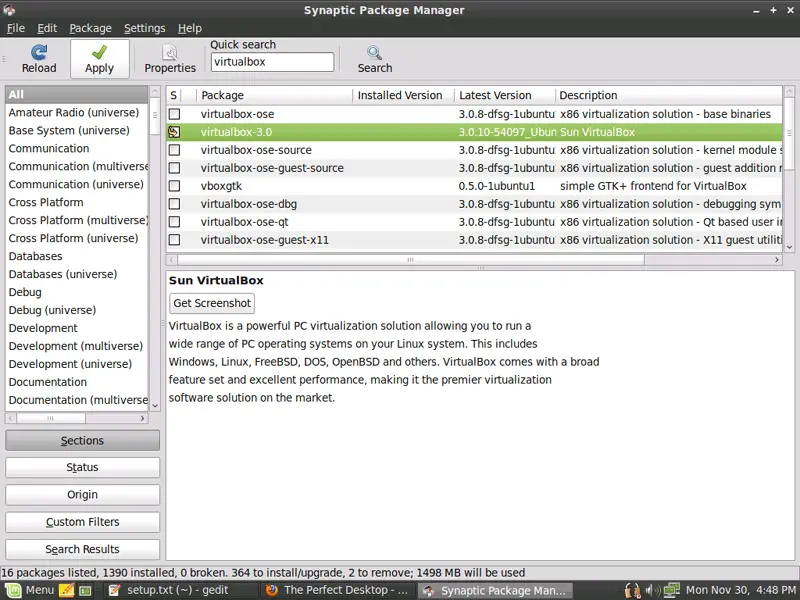
Task: Click the notes icon beside the Menu button
Action: pyautogui.click(x=66, y=590)
